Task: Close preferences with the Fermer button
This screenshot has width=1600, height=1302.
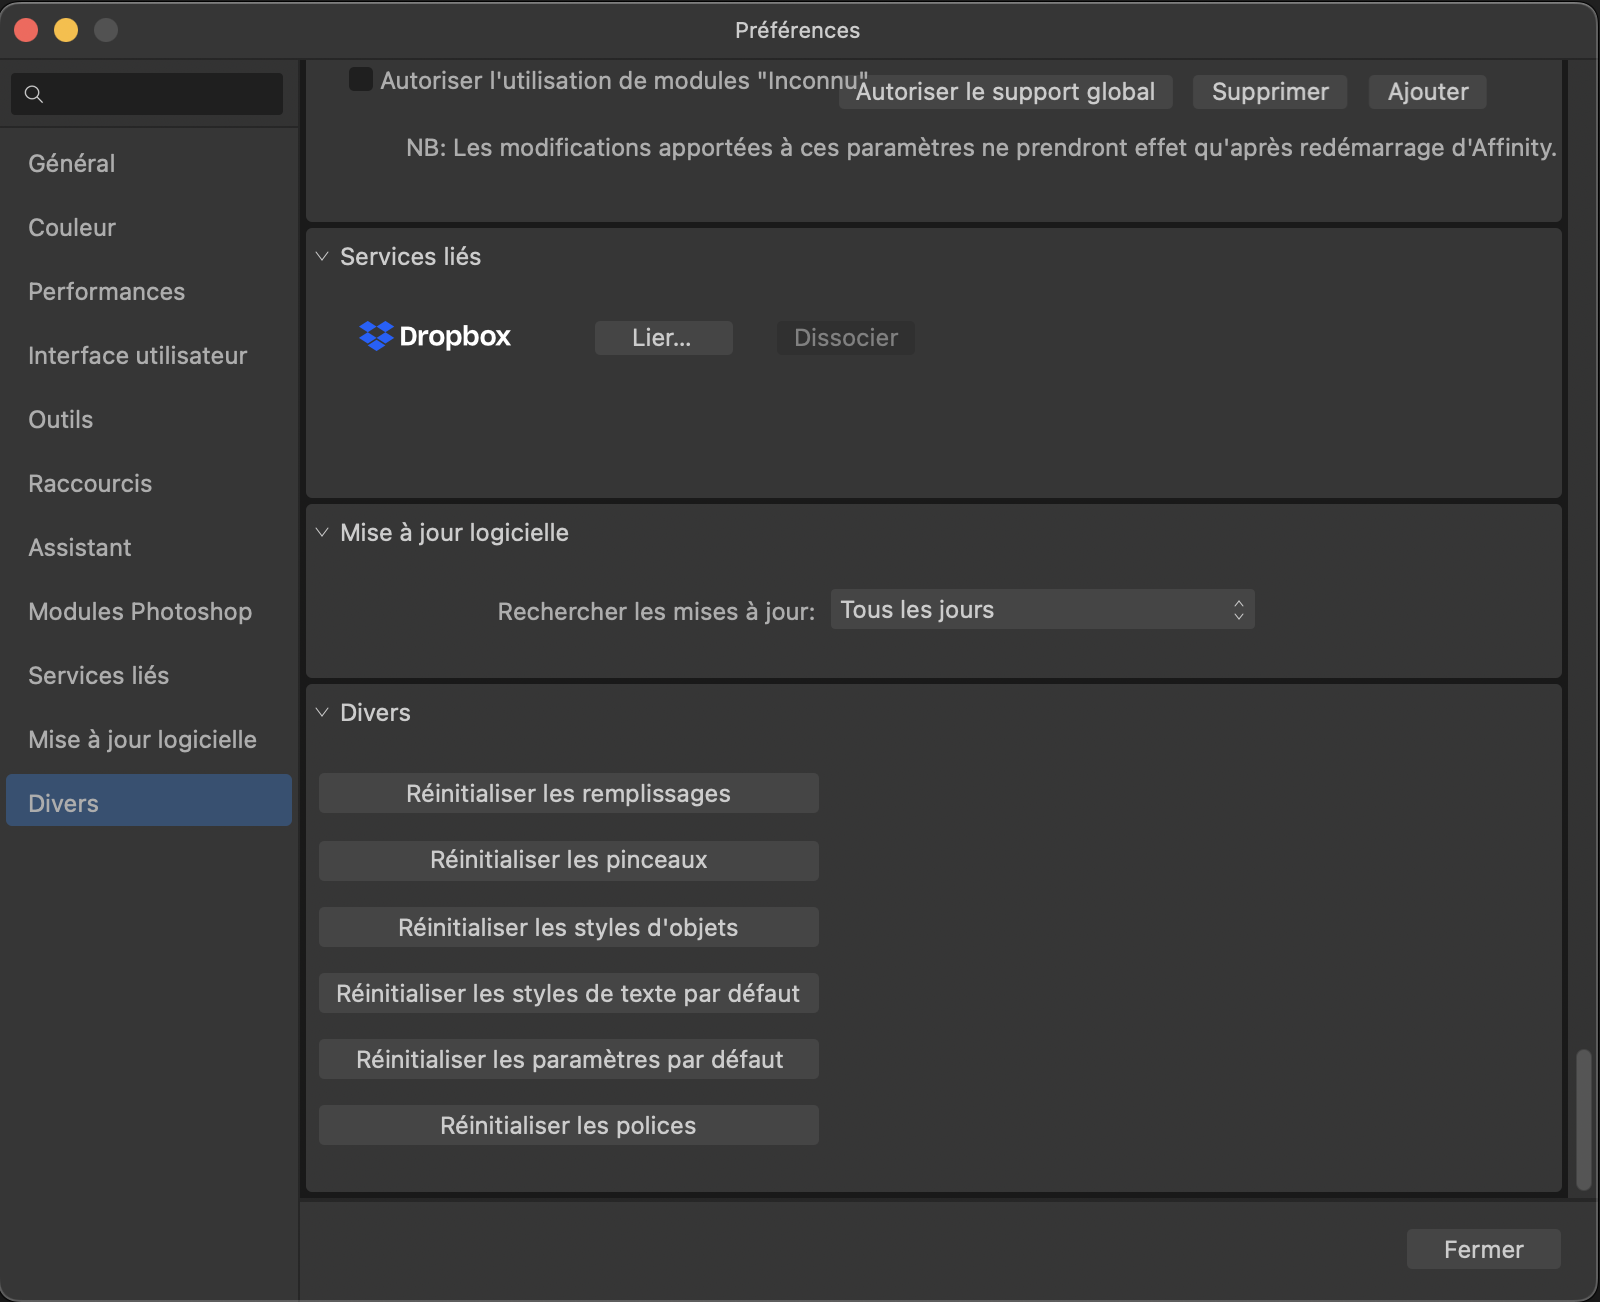Action: click(x=1483, y=1250)
